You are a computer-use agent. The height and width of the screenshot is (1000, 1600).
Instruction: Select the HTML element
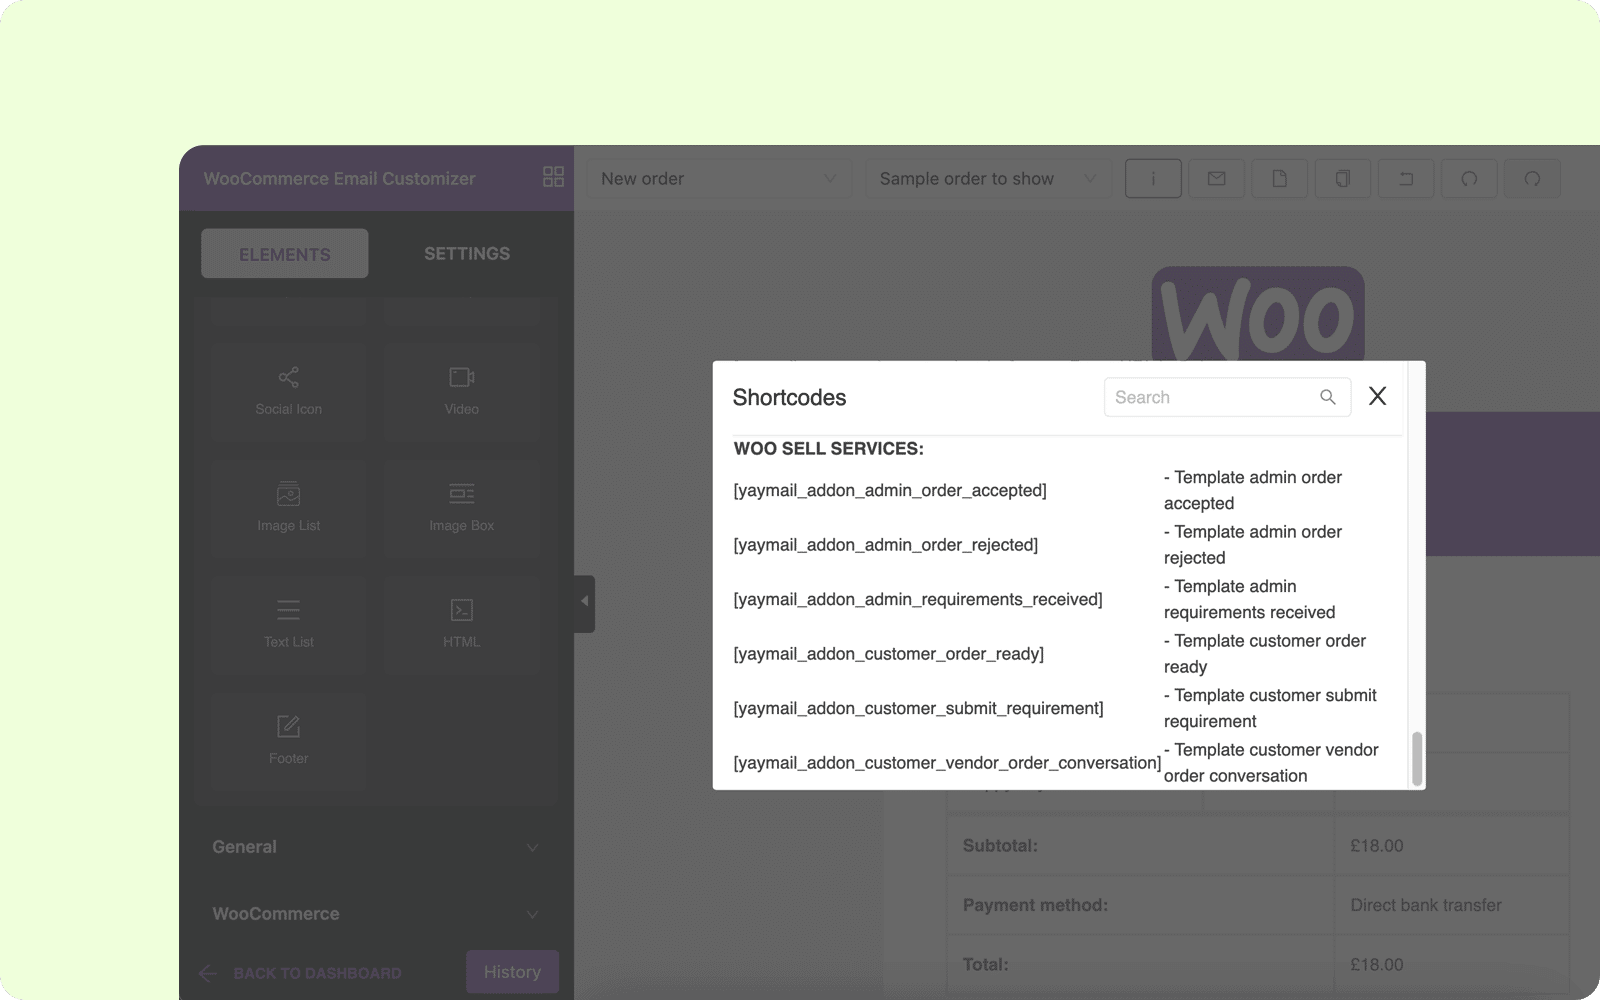(x=462, y=624)
